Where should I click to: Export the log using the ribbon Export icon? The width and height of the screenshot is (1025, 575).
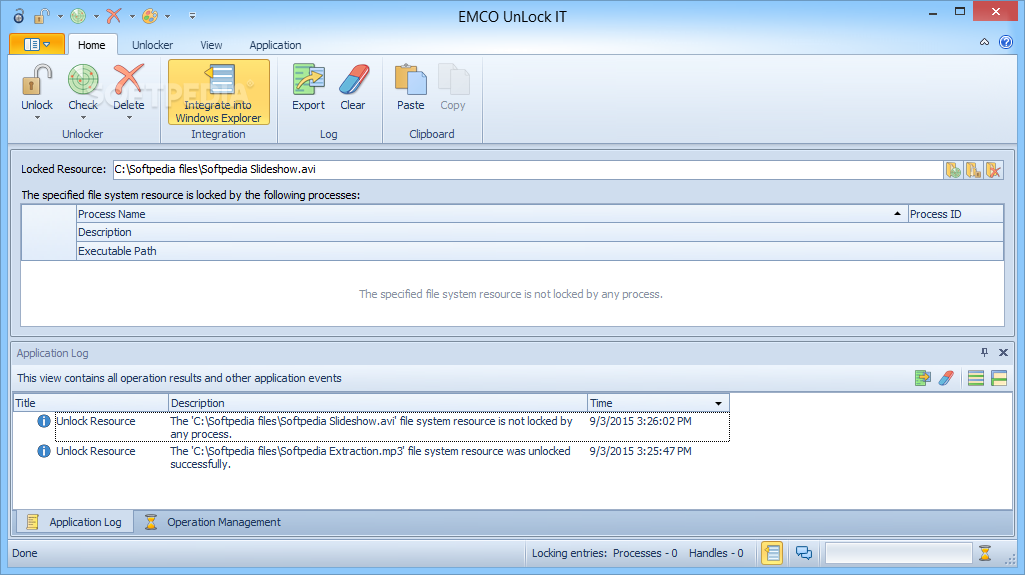pos(309,80)
